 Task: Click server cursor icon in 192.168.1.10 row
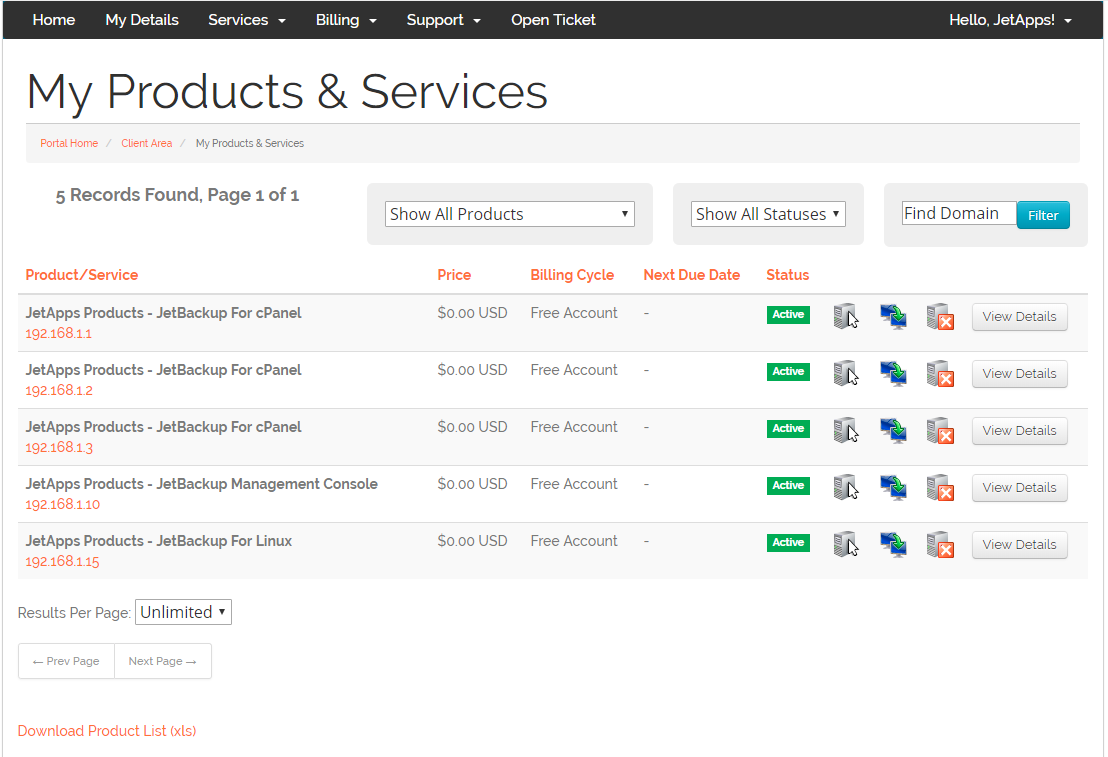tap(846, 487)
